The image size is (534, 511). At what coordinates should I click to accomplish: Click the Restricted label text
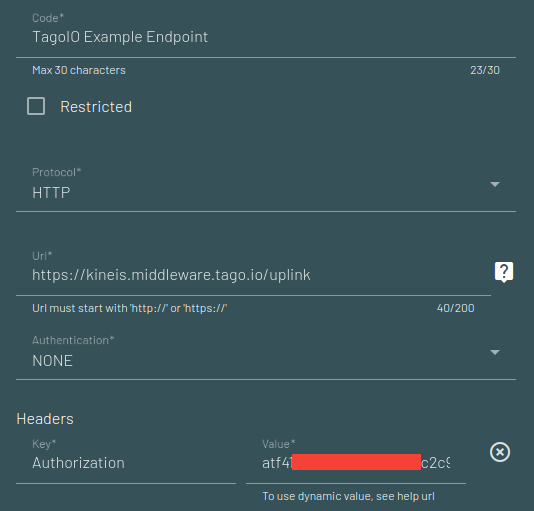96,107
